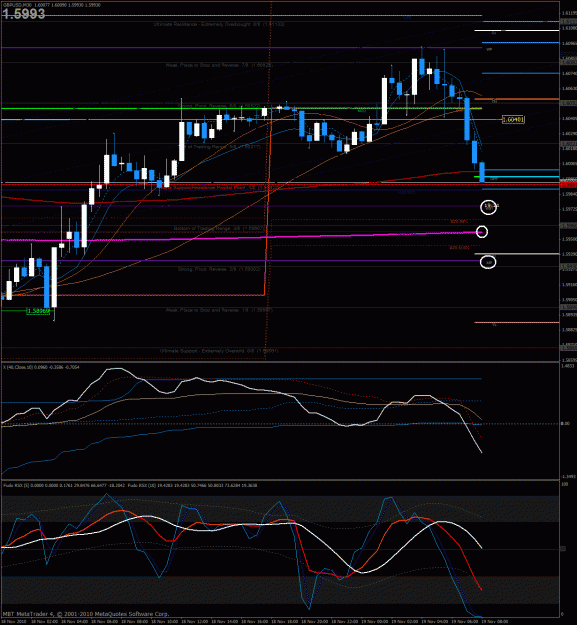The height and width of the screenshot is (625, 577).
Task: Select the Ultimate Resistance Extremely Overbought 8/8 label
Action: (219, 24)
